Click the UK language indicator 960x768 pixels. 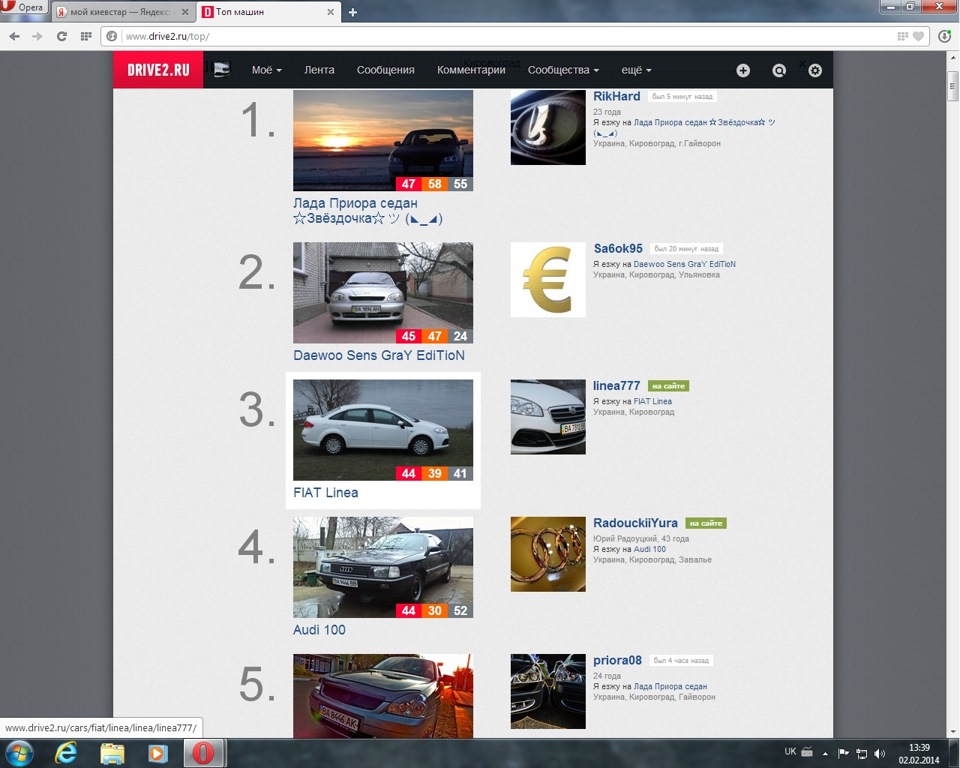pyautogui.click(x=790, y=751)
